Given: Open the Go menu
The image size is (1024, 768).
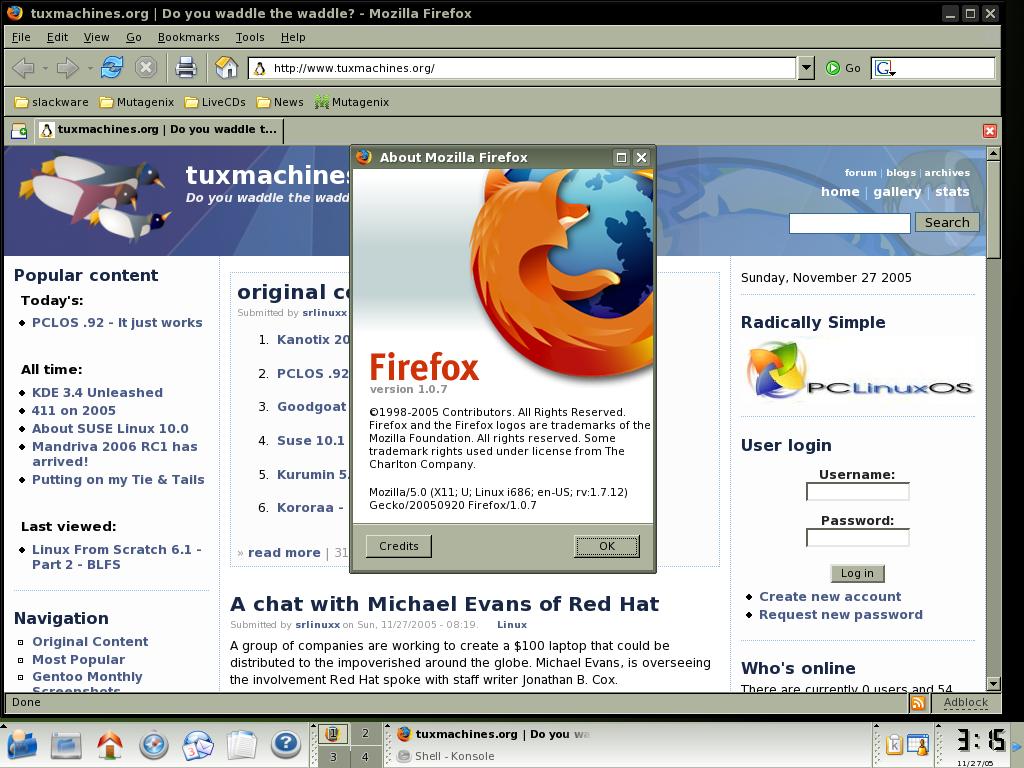Looking at the screenshot, I should pyautogui.click(x=134, y=37).
